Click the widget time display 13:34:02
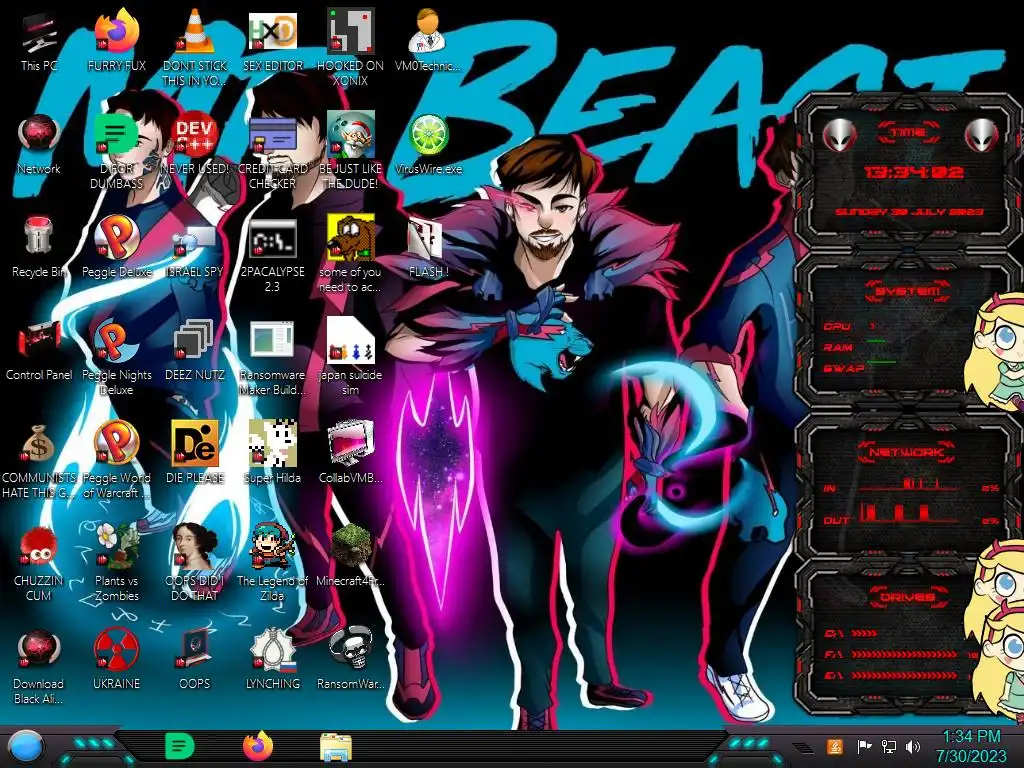1024x768 pixels. coord(914,172)
